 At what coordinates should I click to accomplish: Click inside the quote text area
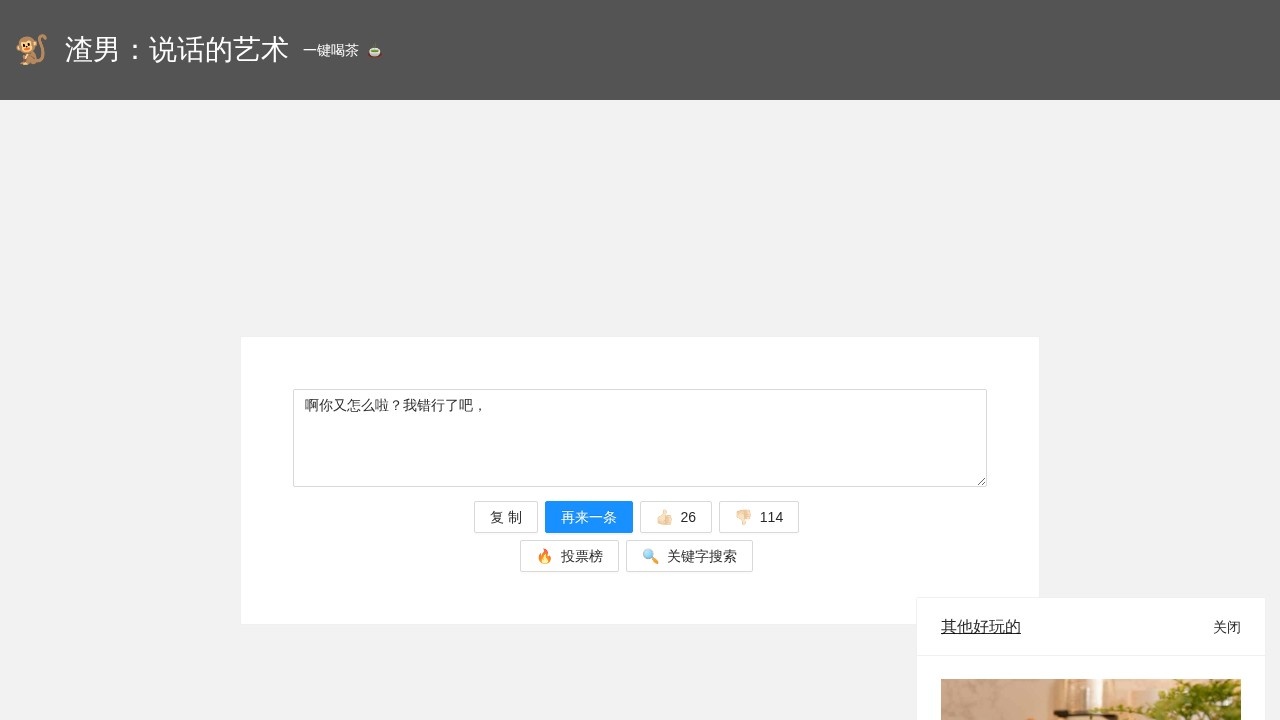[x=639, y=437]
